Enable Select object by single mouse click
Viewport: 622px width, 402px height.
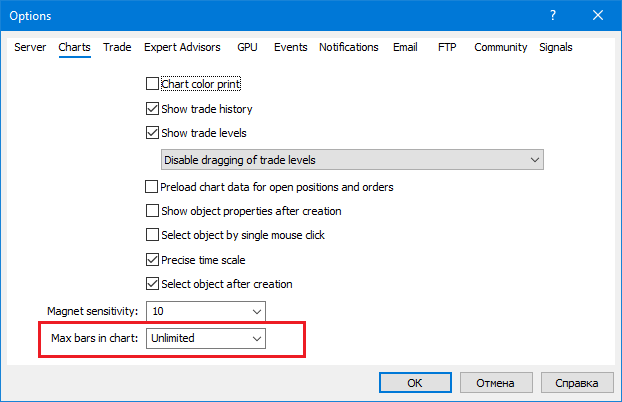pyautogui.click(x=153, y=235)
